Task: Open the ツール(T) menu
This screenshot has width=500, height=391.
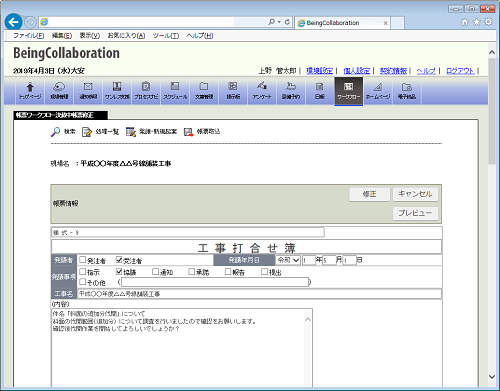Action: click(166, 36)
